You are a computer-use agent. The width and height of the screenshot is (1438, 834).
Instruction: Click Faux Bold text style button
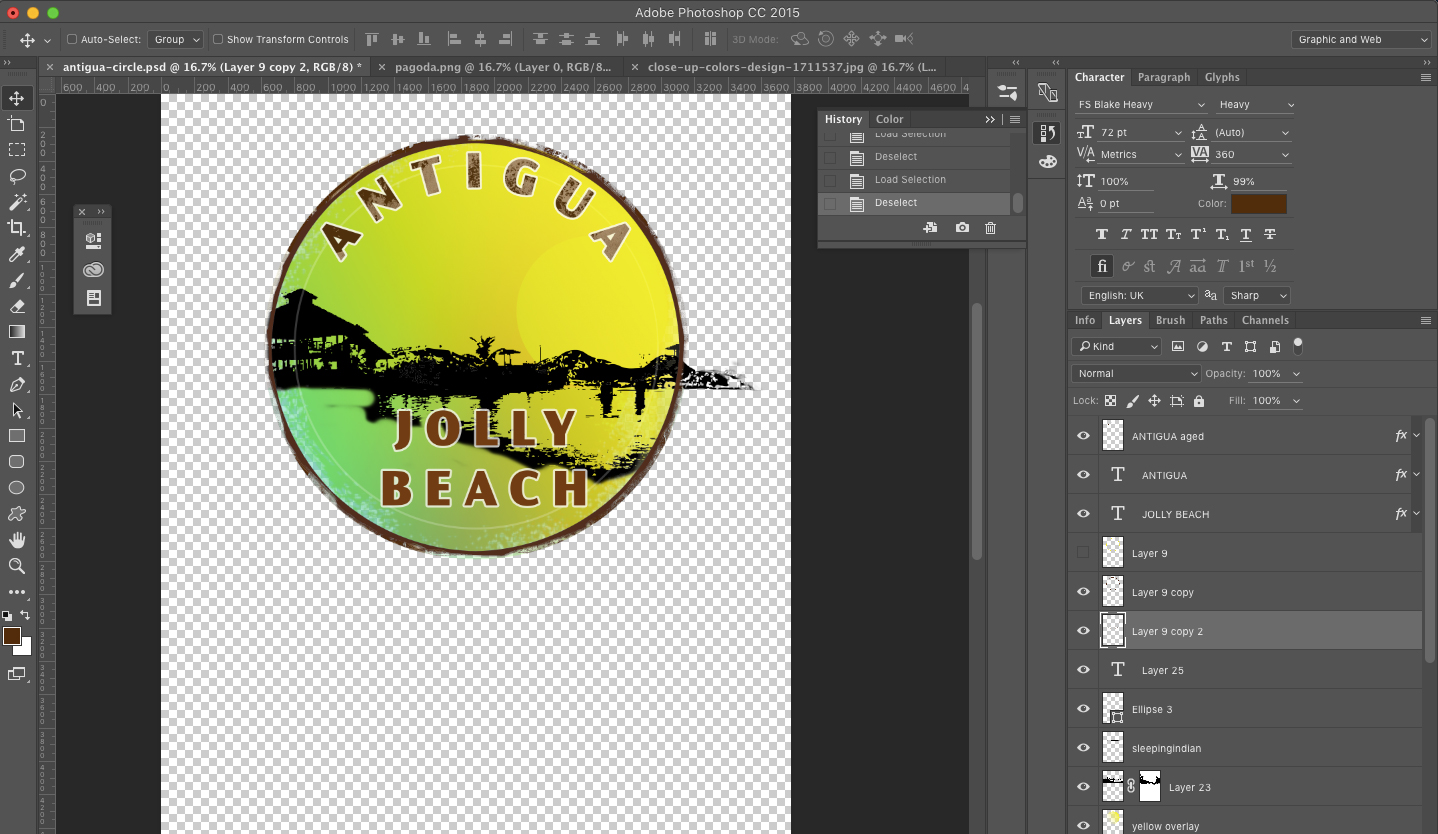1102,235
